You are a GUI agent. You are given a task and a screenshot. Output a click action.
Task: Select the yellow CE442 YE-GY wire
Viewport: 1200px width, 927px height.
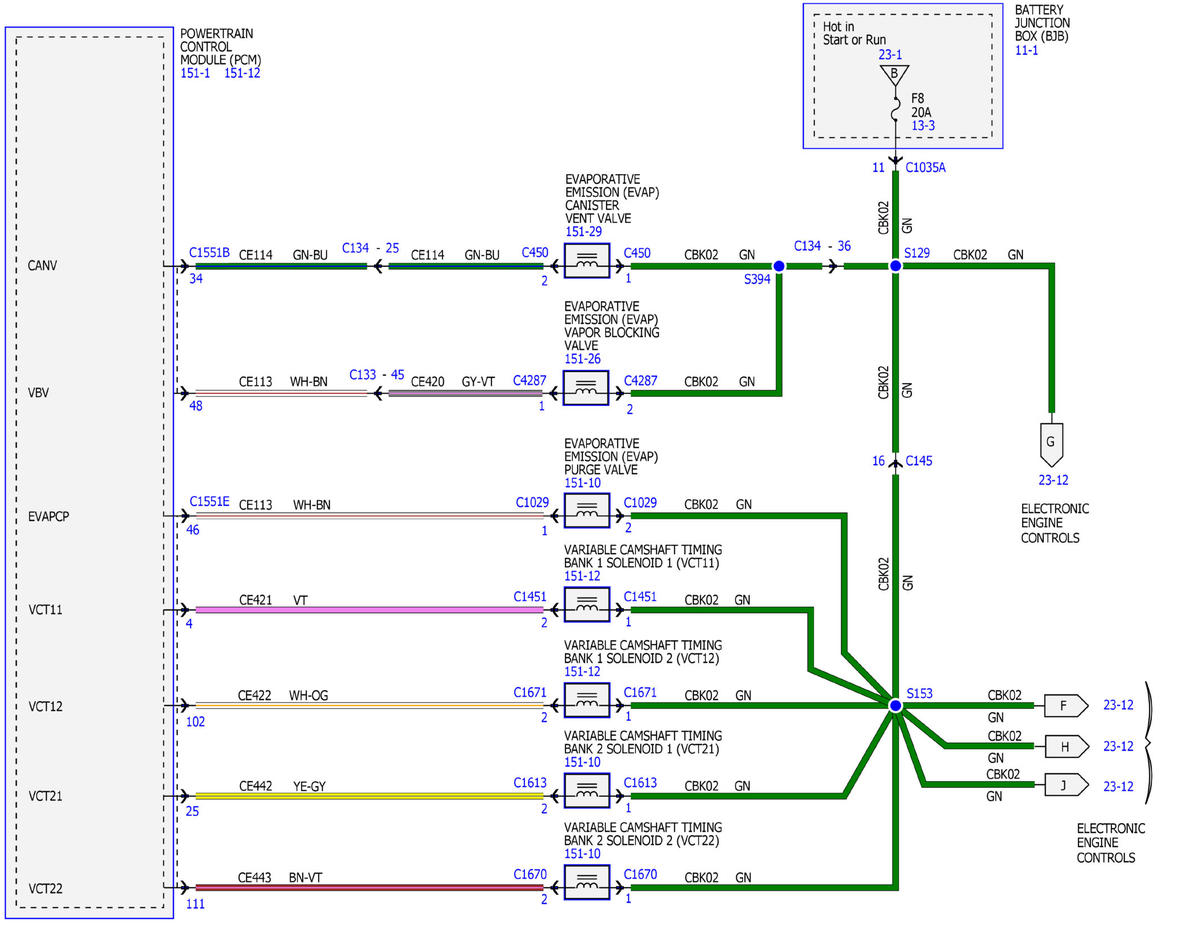pyautogui.click(x=369, y=796)
